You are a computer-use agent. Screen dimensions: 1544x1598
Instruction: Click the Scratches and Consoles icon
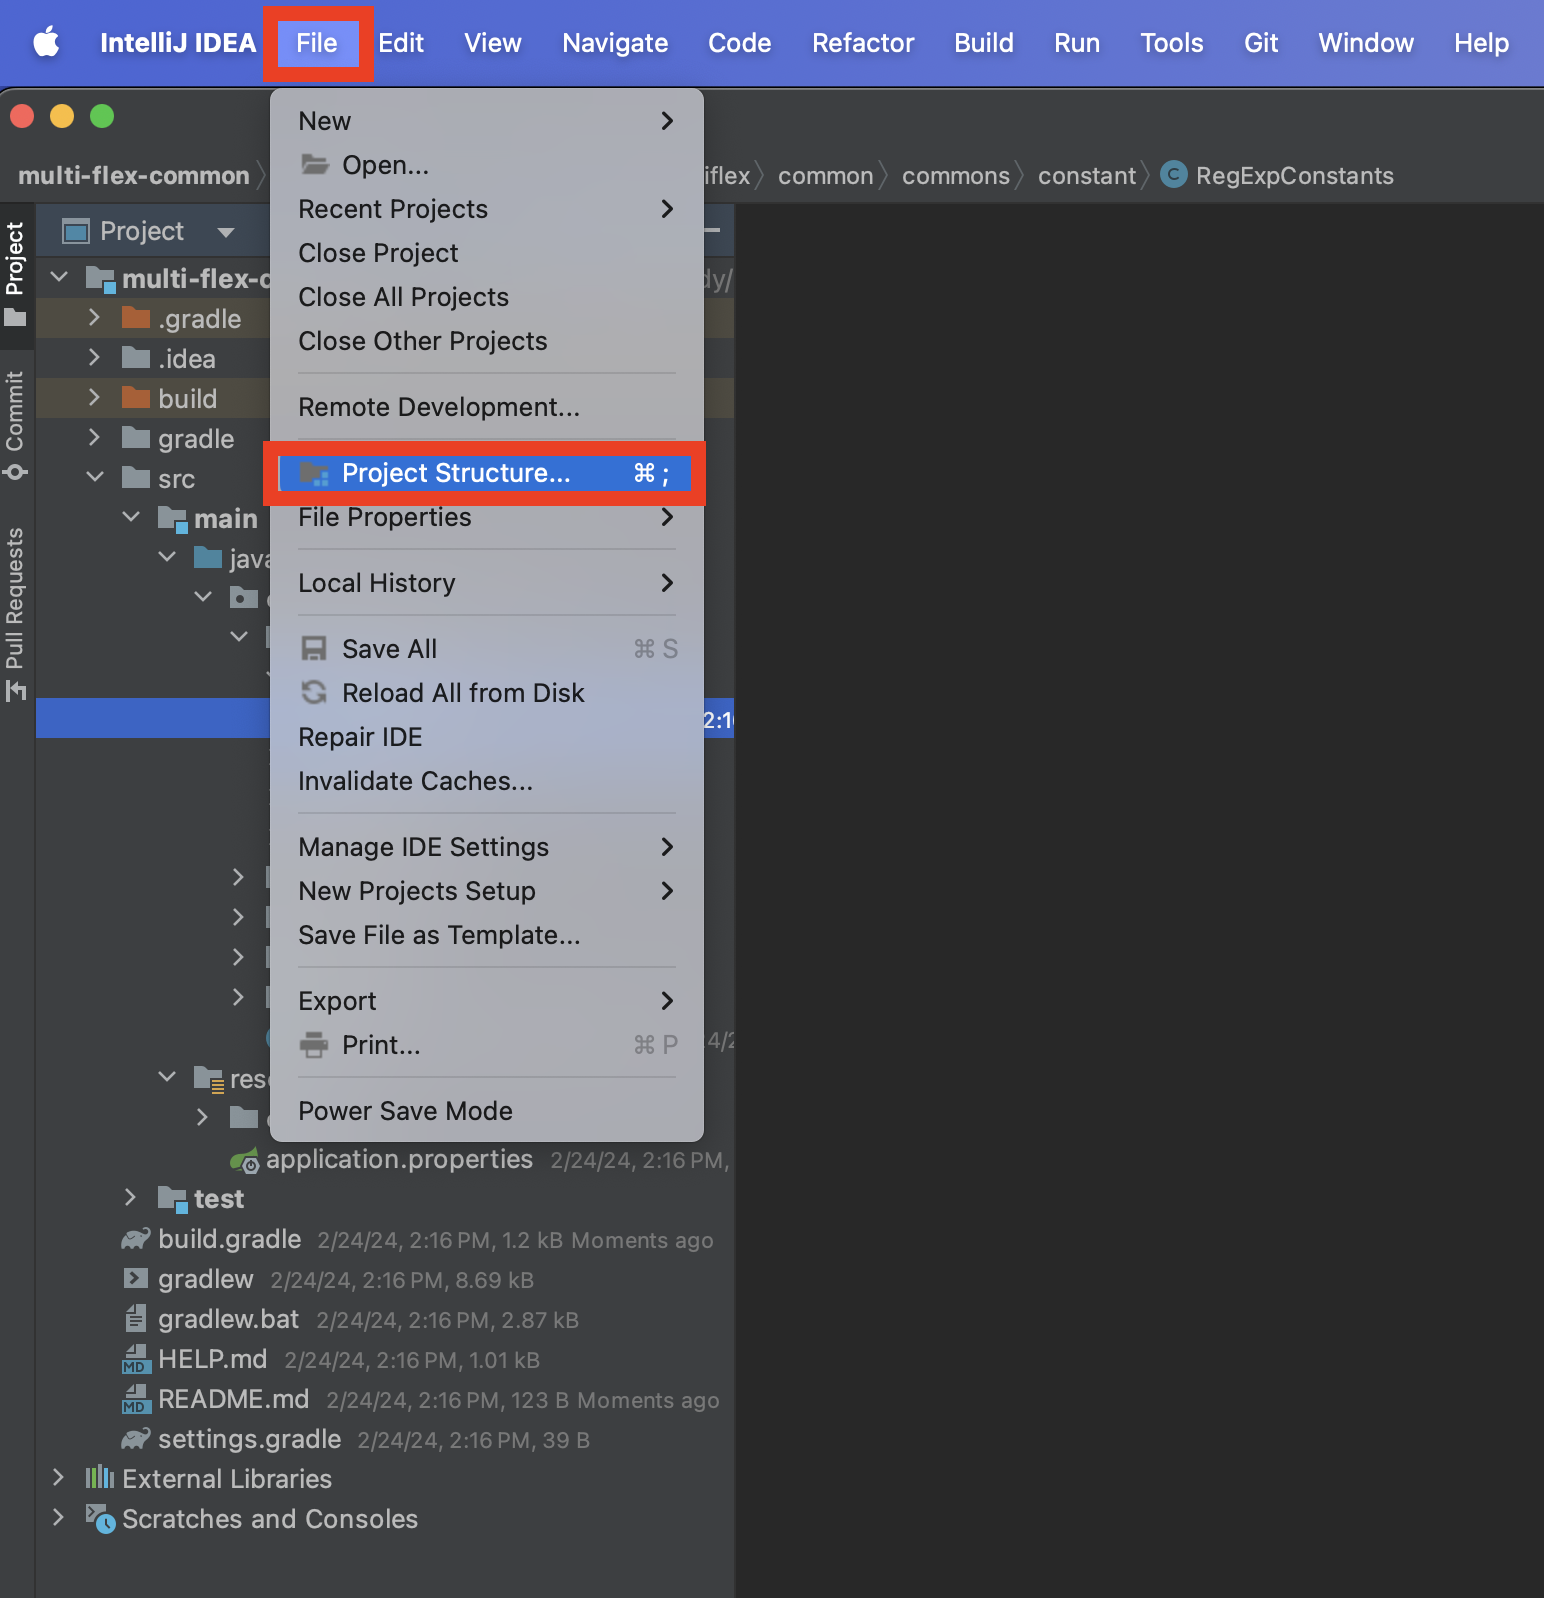tap(100, 1519)
